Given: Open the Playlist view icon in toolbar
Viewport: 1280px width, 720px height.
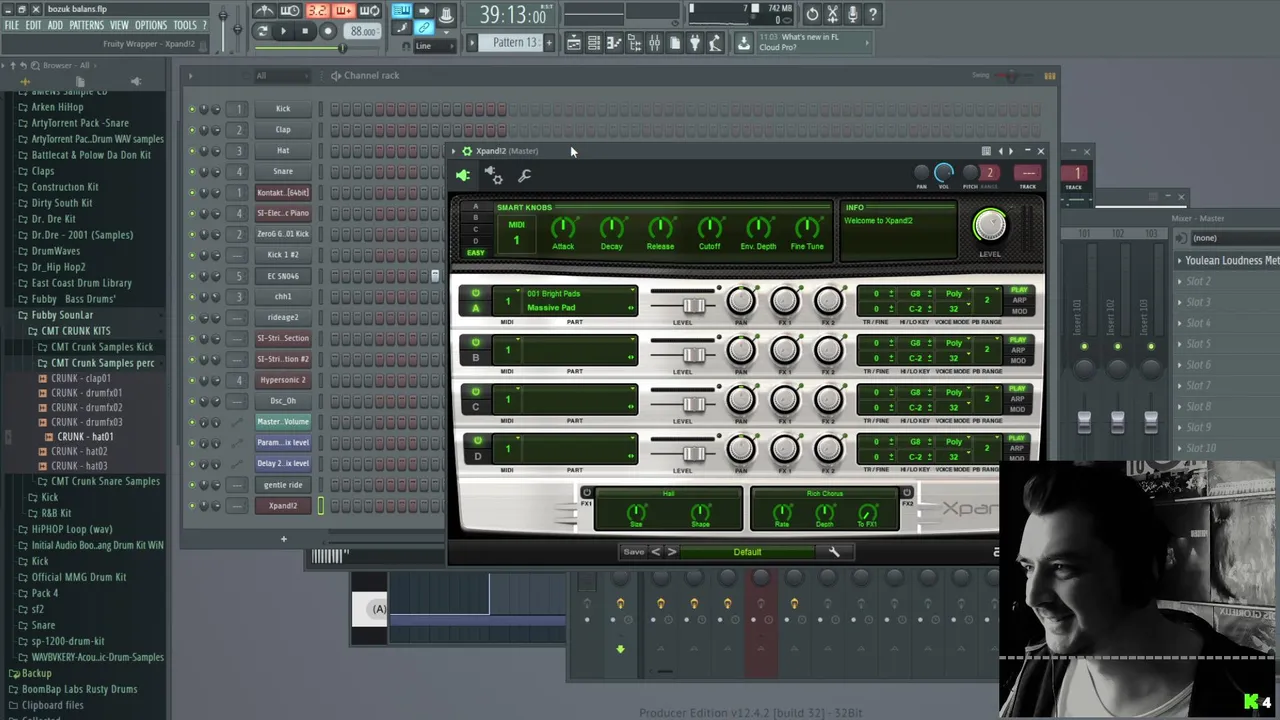Looking at the screenshot, I should [x=573, y=43].
